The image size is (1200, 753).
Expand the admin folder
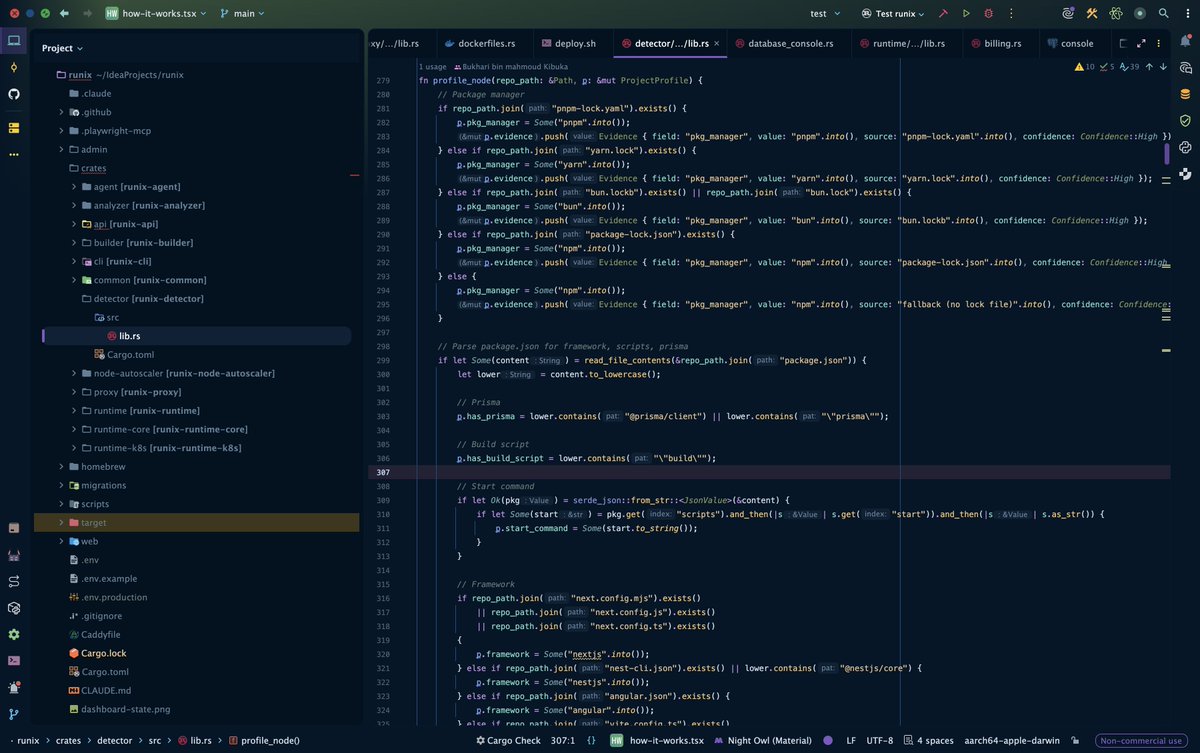pos(62,149)
